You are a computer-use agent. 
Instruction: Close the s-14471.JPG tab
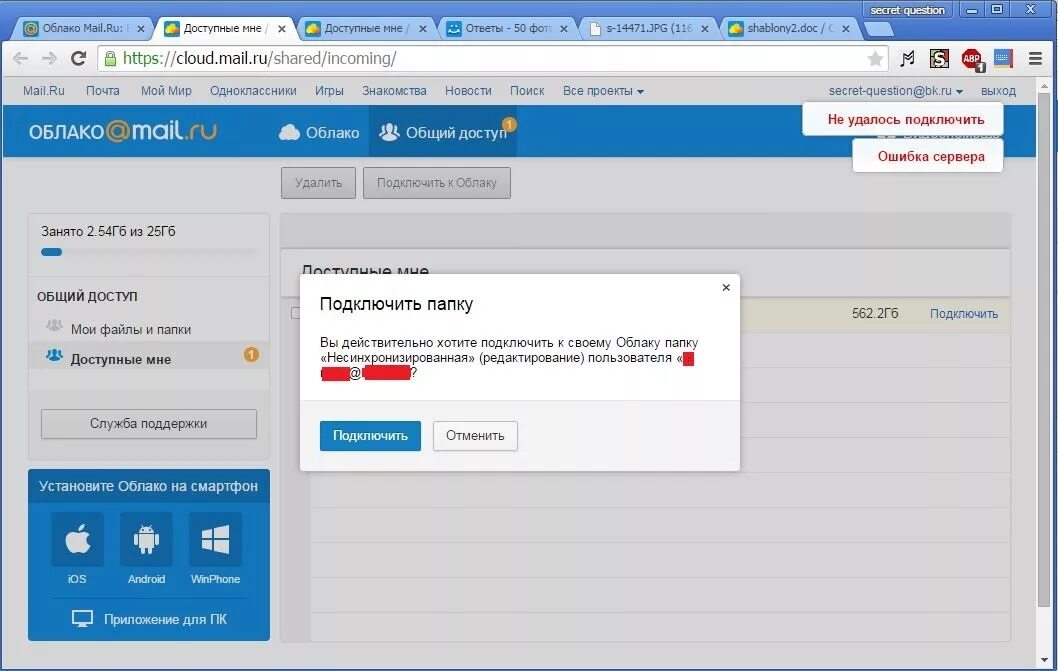(x=704, y=28)
